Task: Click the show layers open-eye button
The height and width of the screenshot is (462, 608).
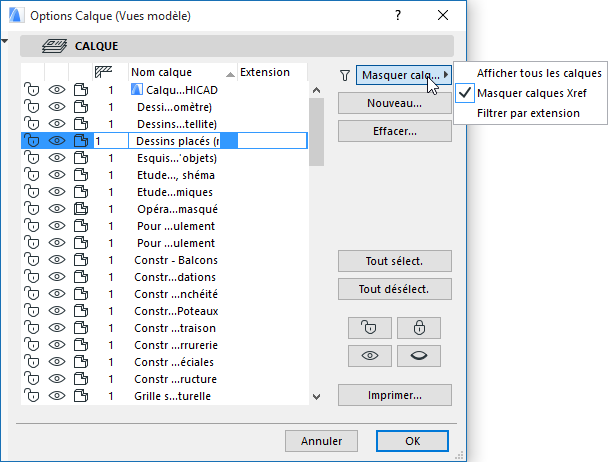Action: 370,355
